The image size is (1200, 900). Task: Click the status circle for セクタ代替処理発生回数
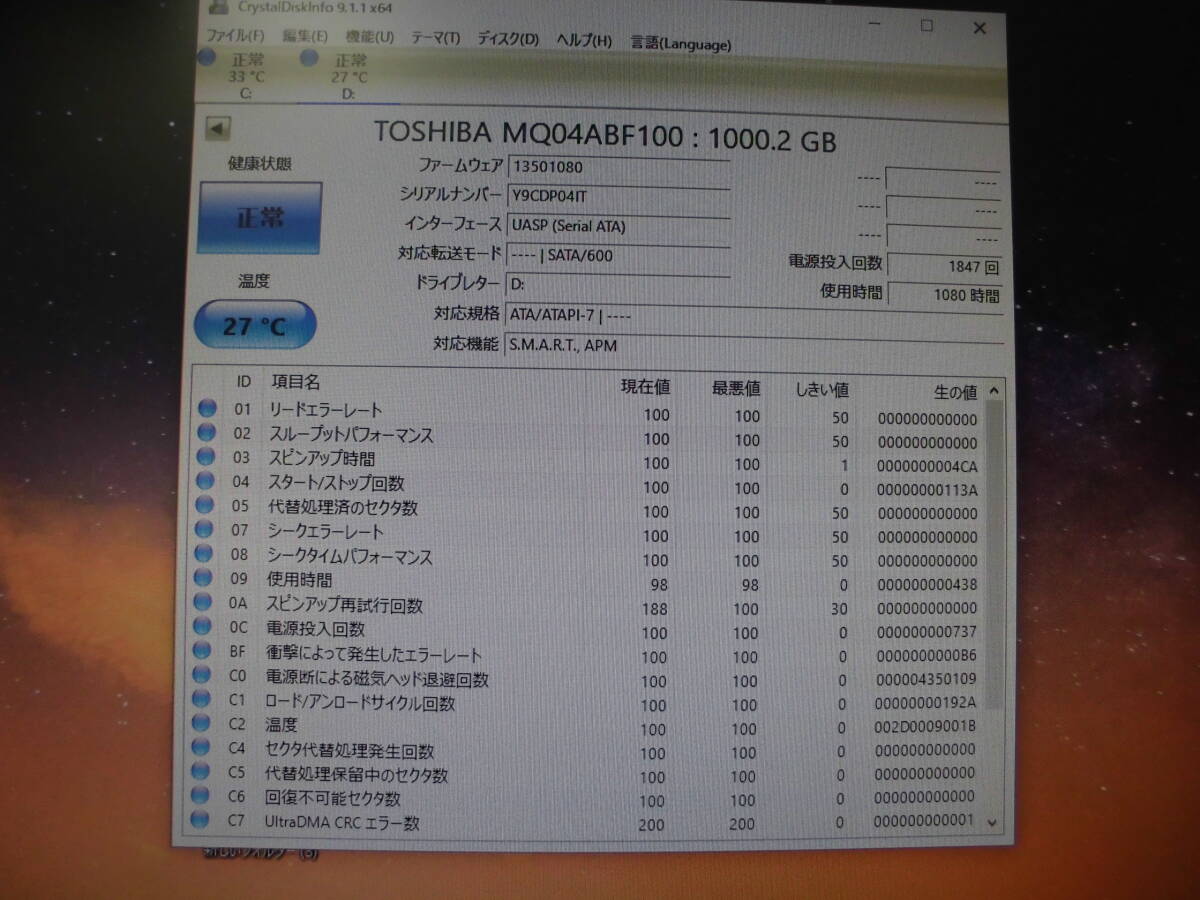202,747
